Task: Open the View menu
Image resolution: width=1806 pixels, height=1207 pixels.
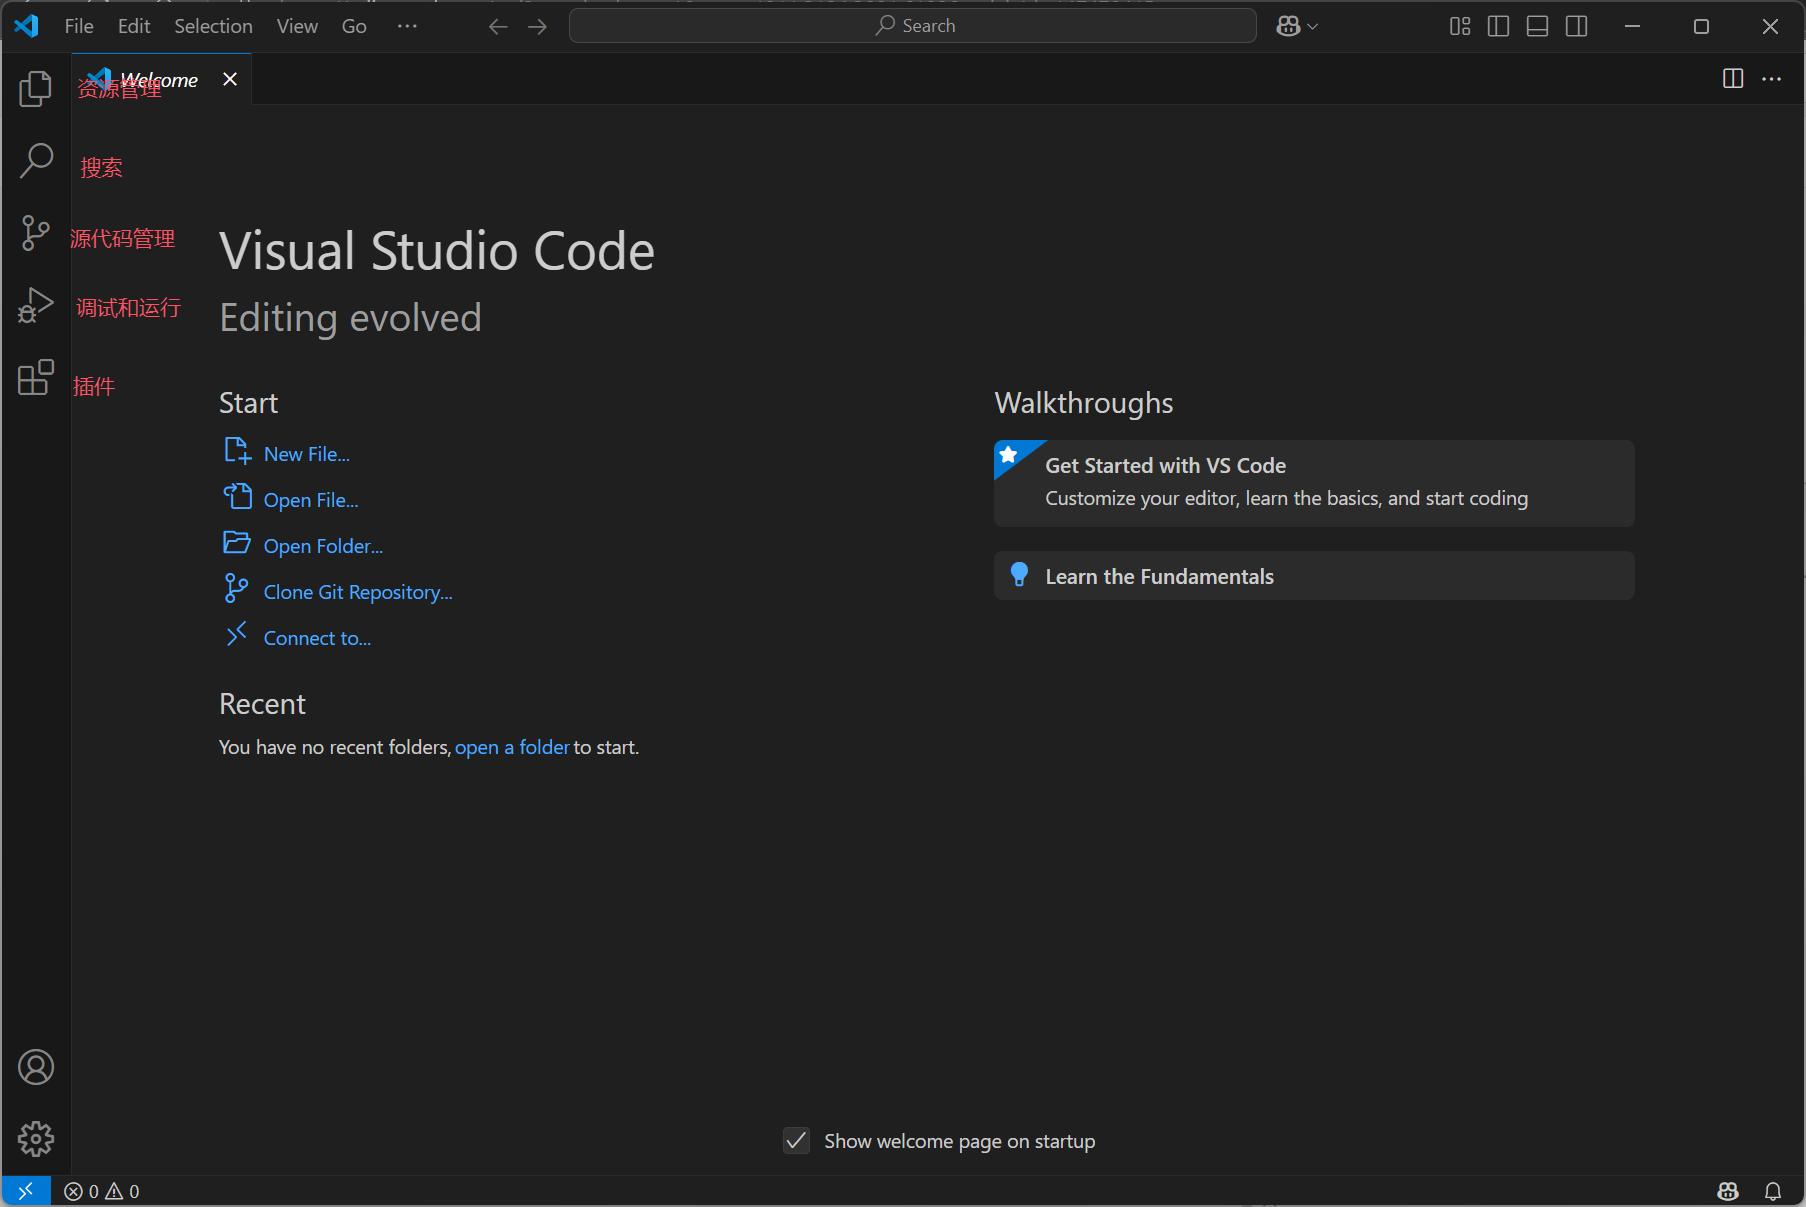Action: pyautogui.click(x=297, y=26)
